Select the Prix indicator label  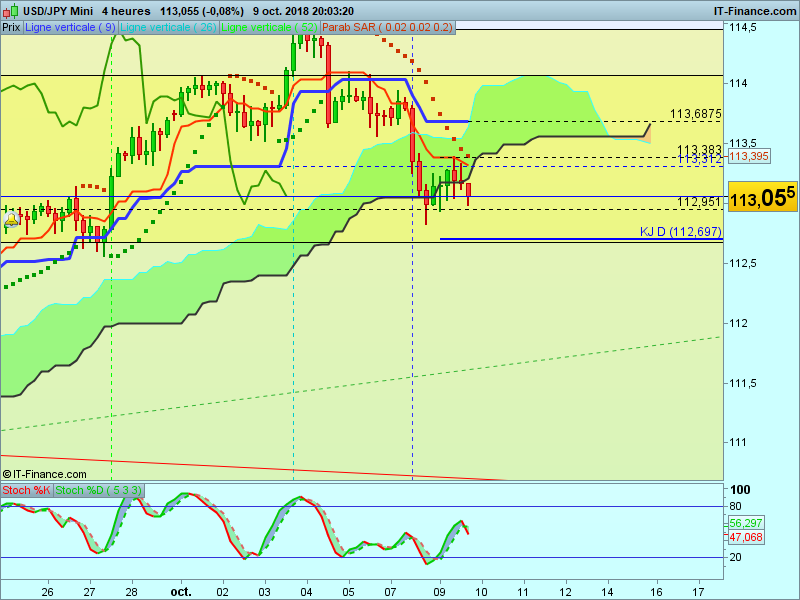[x=11, y=28]
